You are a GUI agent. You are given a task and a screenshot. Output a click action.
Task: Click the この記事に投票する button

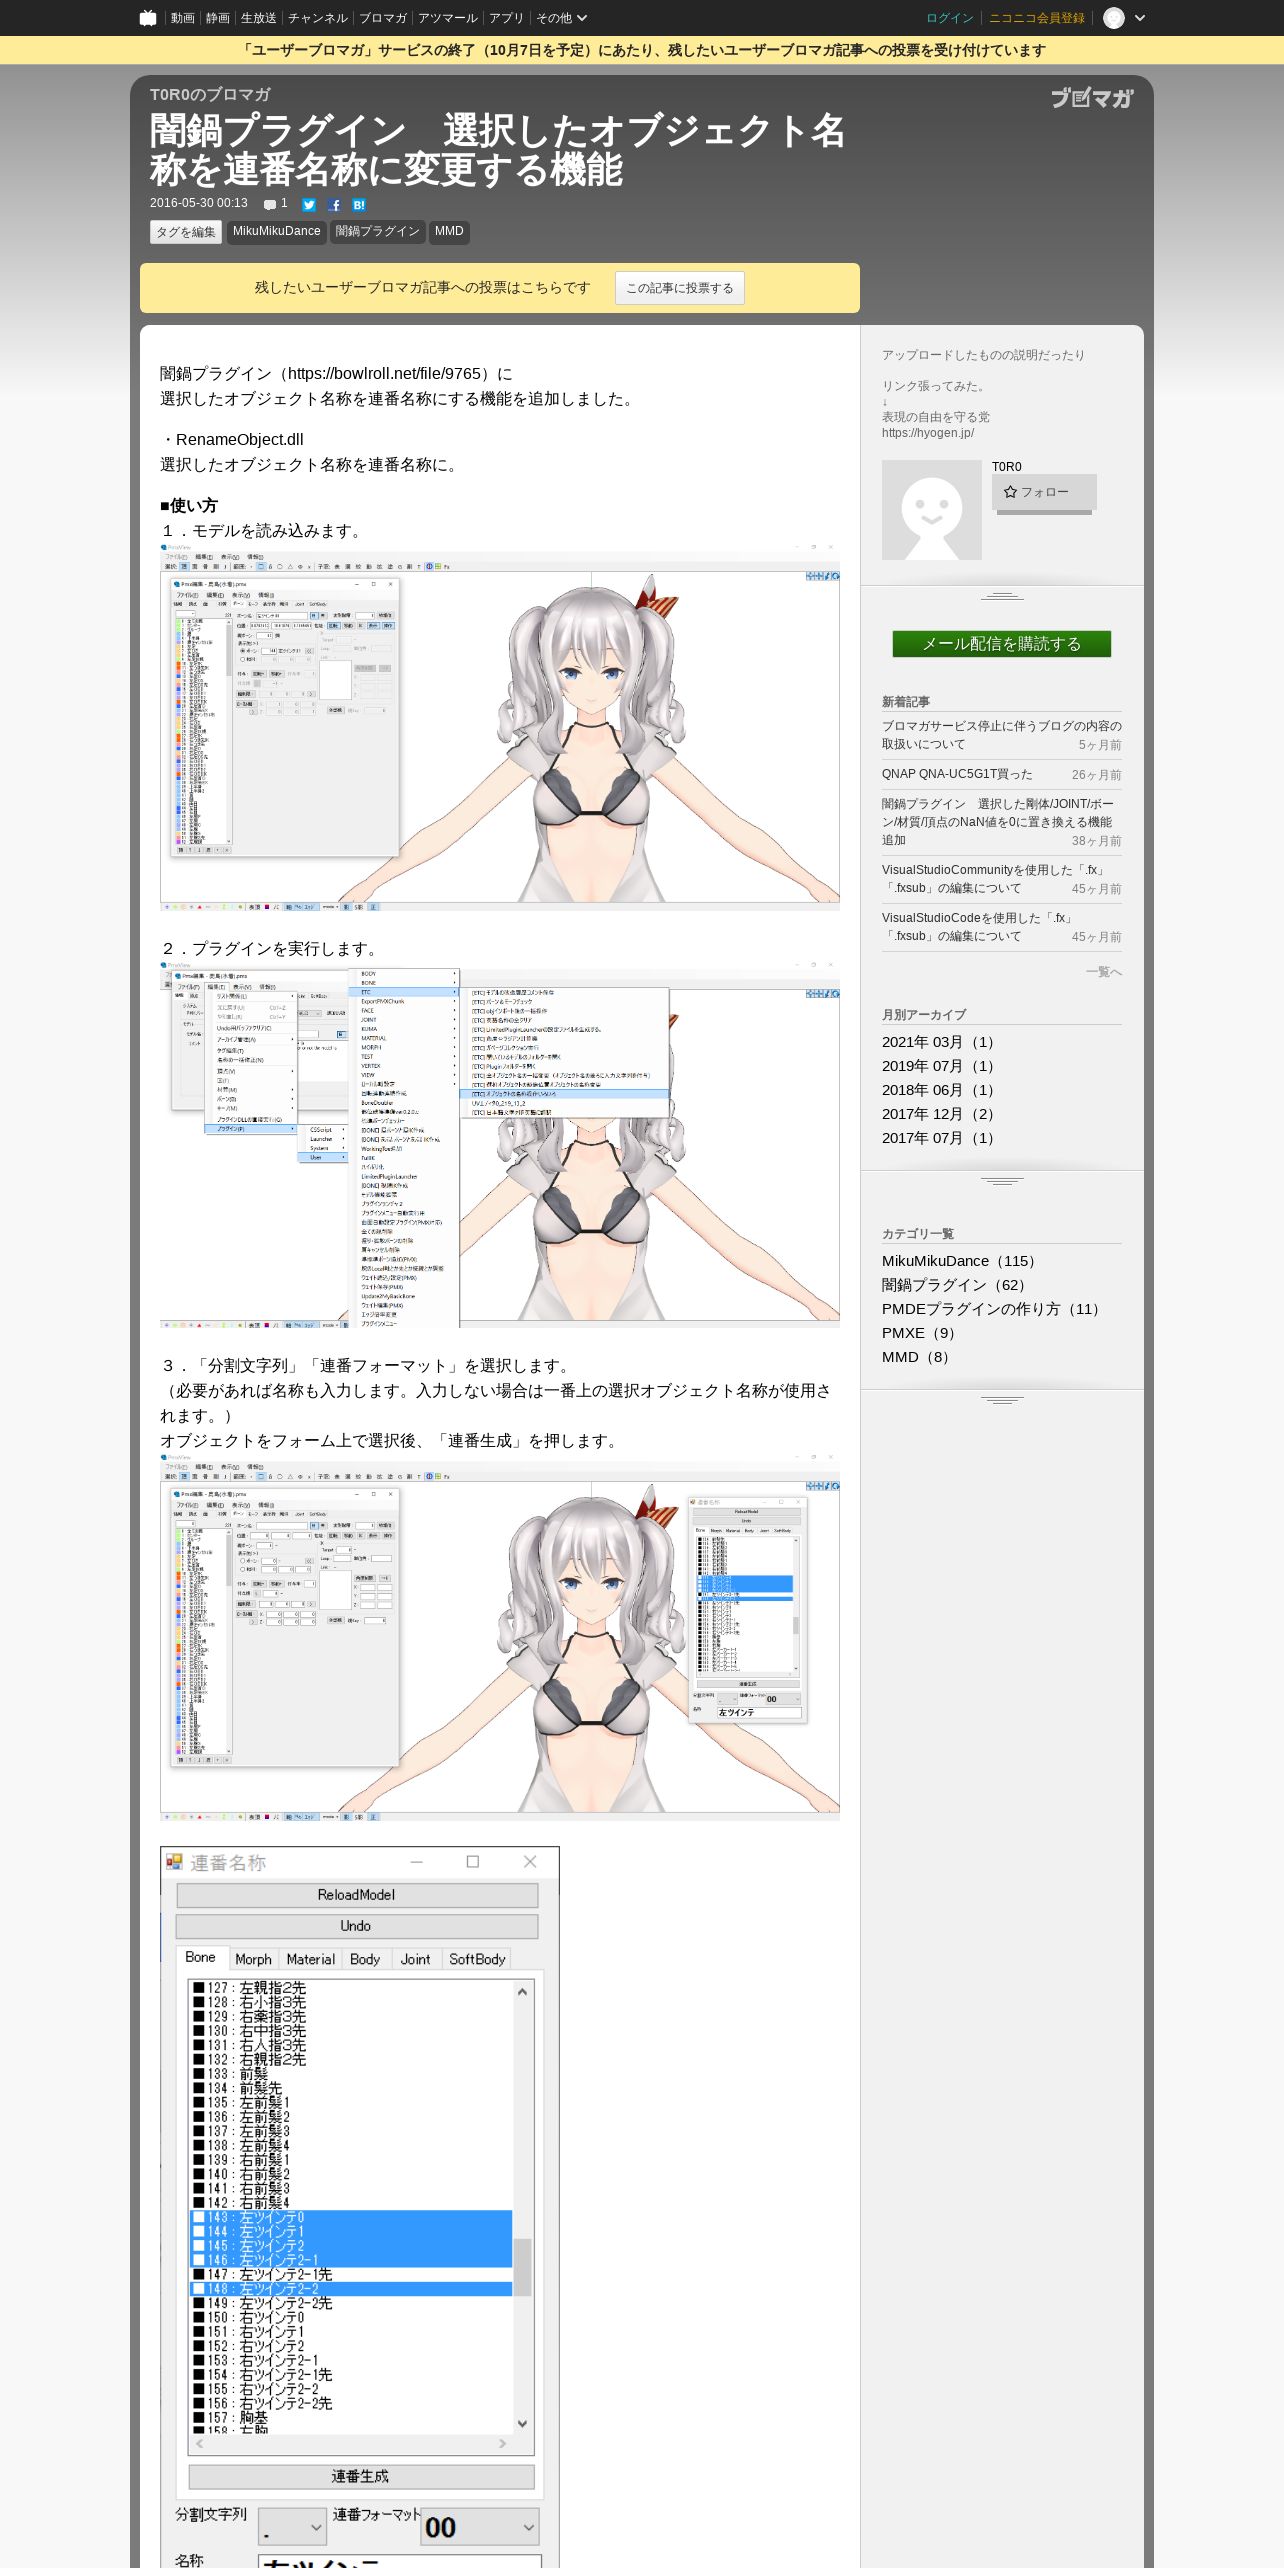pos(680,288)
